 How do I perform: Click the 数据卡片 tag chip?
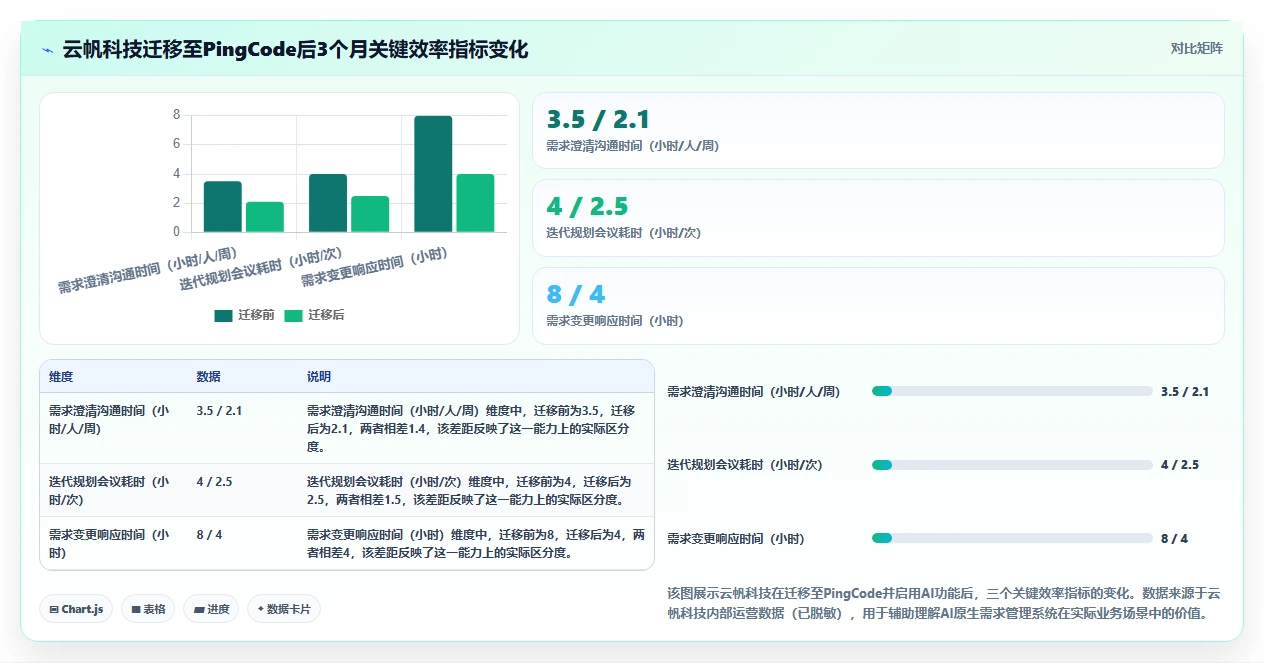coord(284,609)
